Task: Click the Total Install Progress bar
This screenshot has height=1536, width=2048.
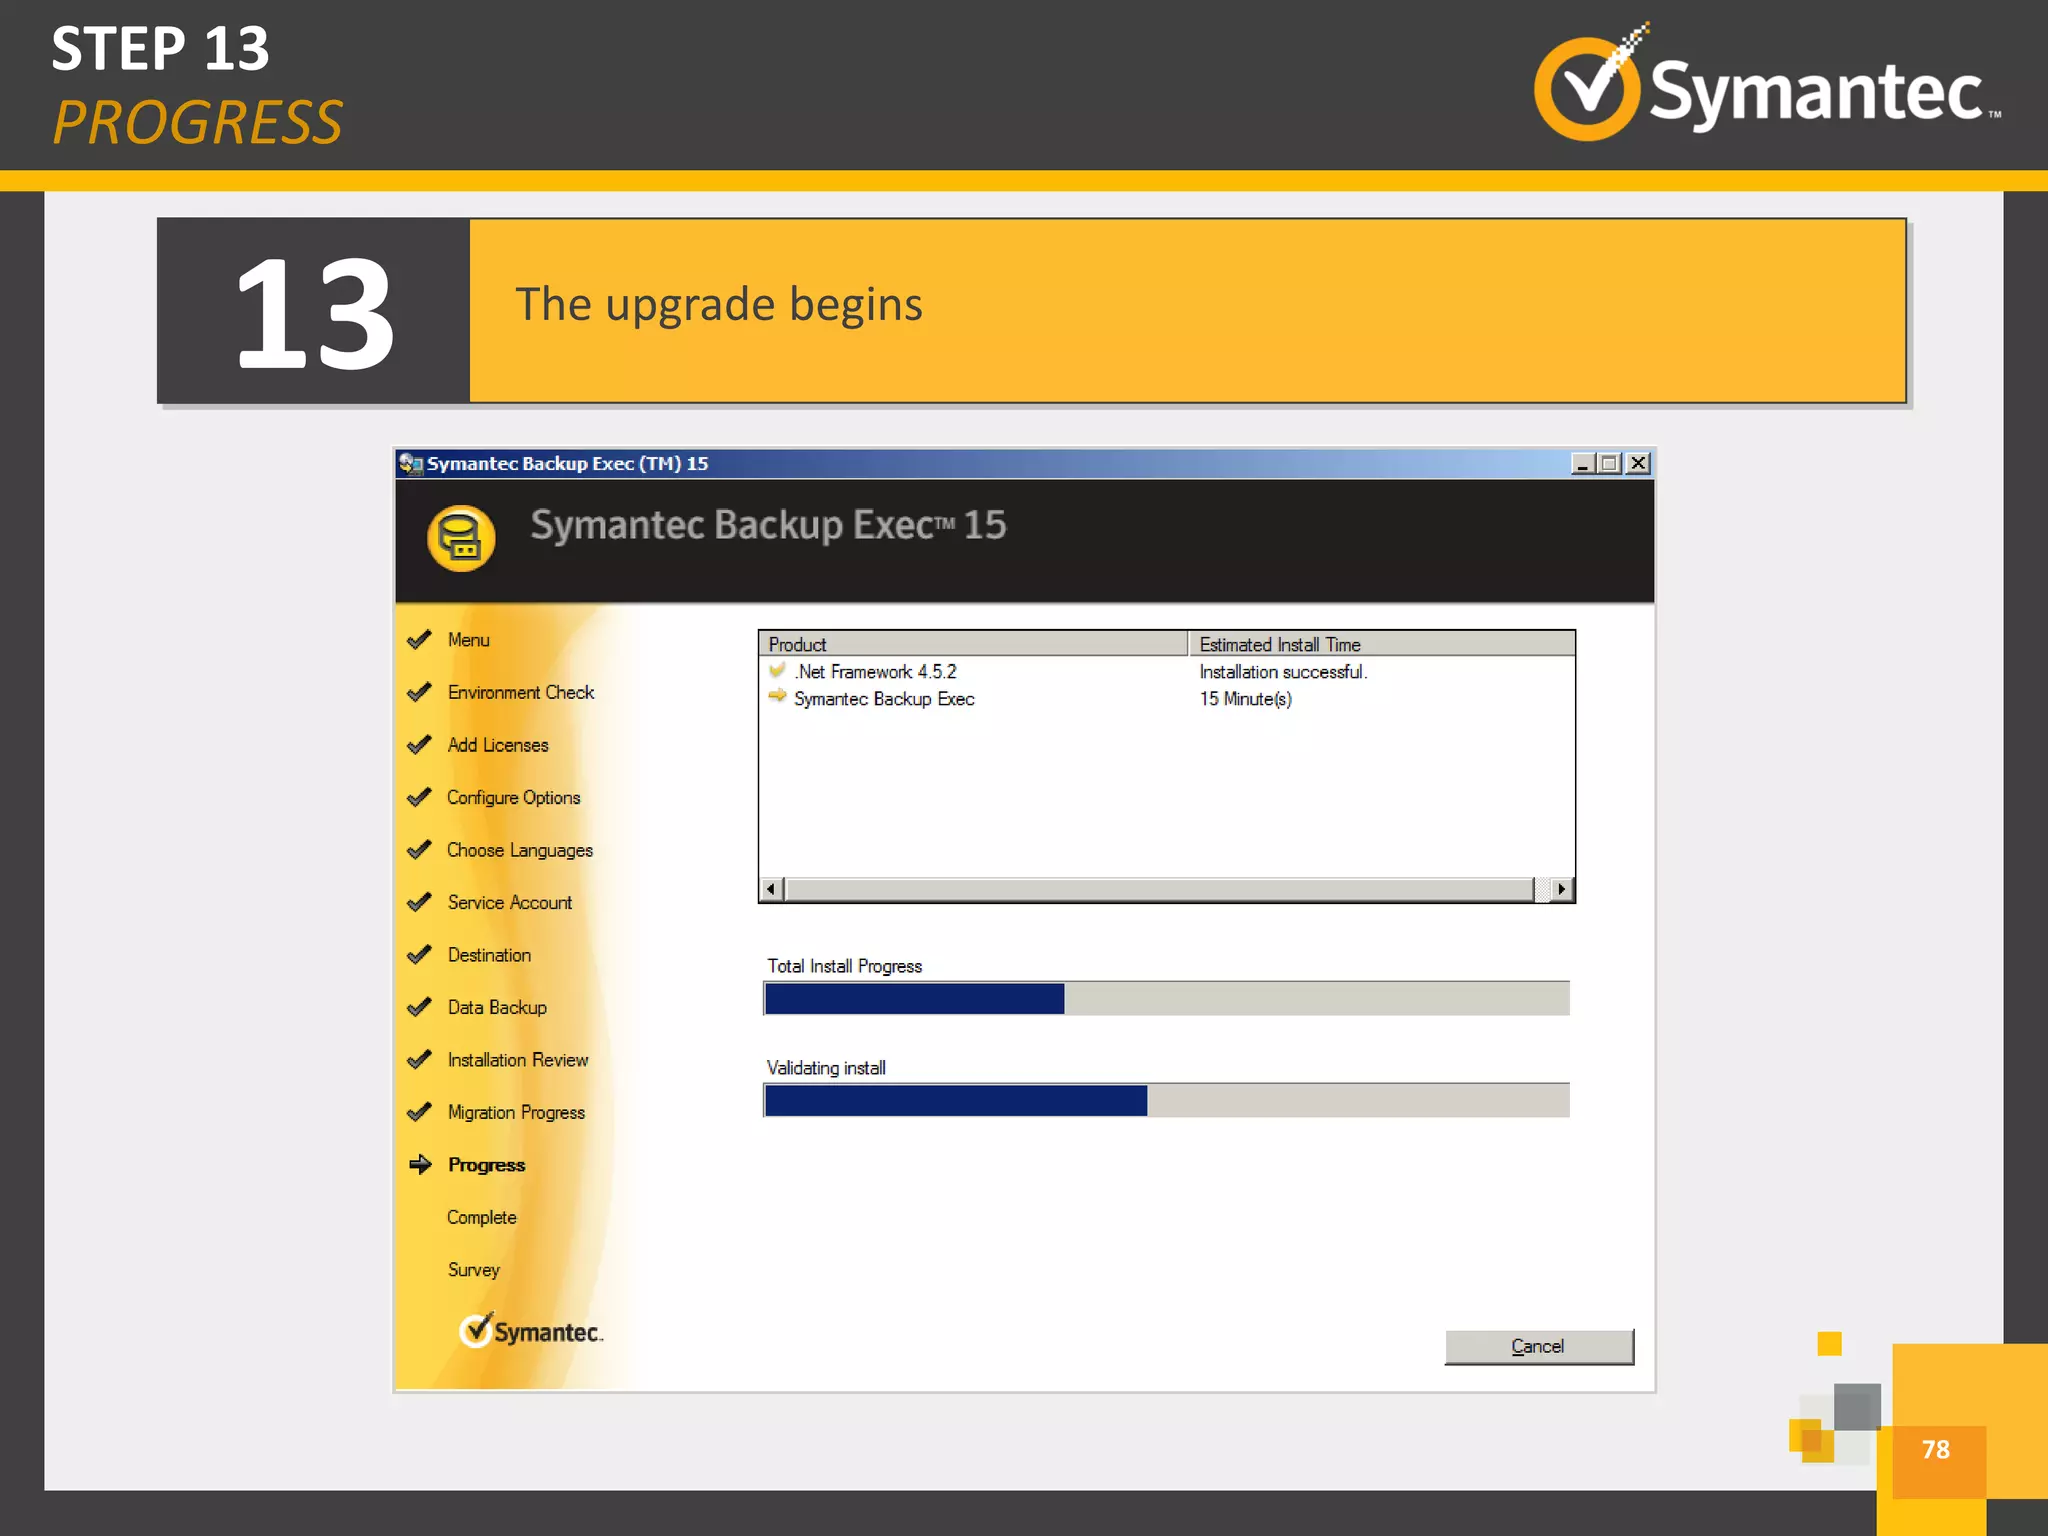Action: [1167, 998]
